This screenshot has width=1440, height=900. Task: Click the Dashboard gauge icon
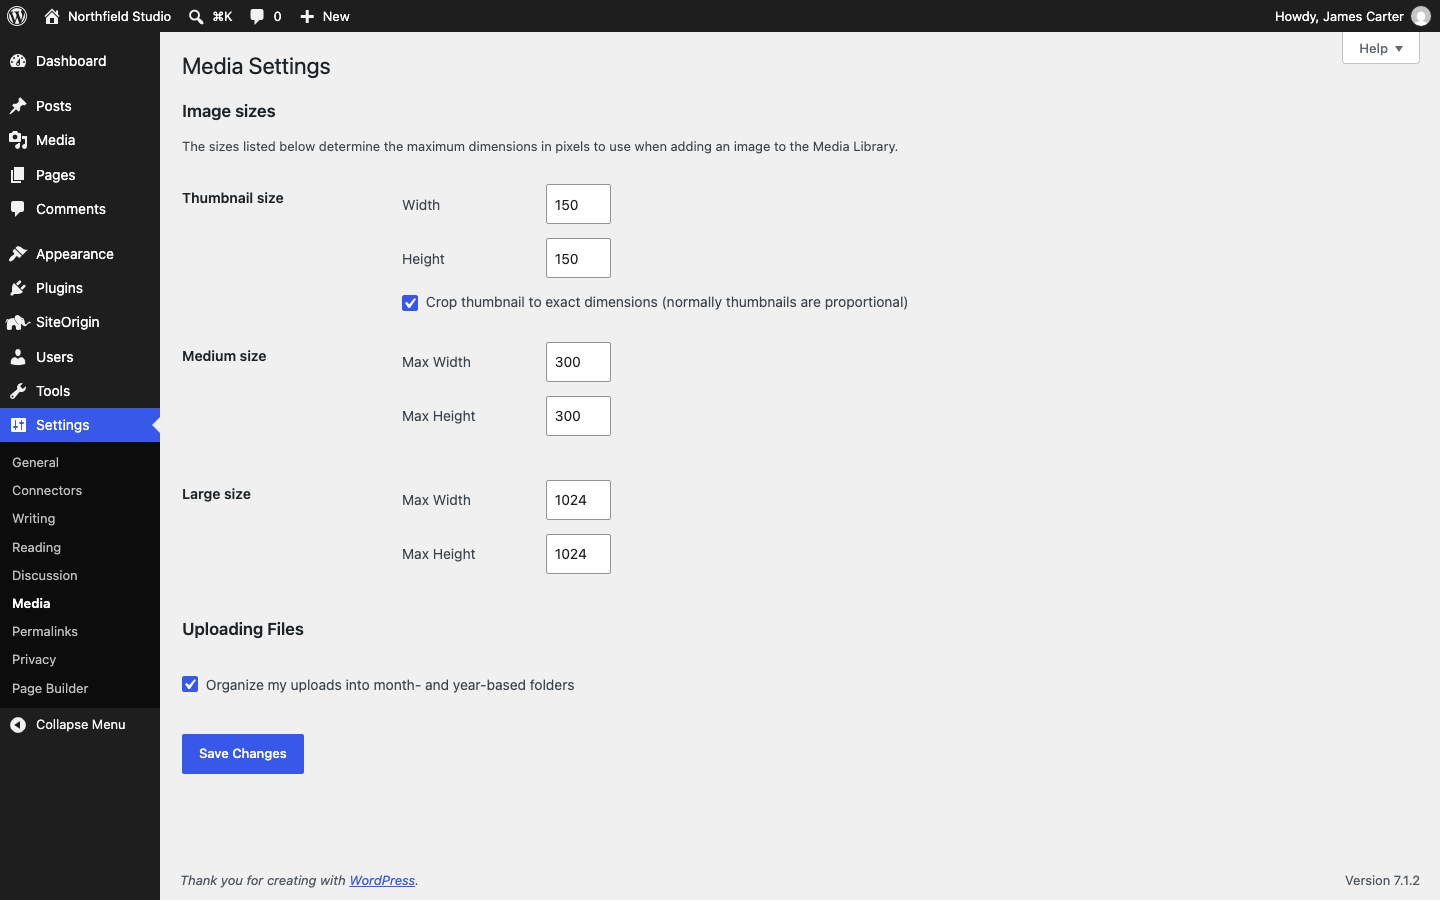pyautogui.click(x=18, y=61)
